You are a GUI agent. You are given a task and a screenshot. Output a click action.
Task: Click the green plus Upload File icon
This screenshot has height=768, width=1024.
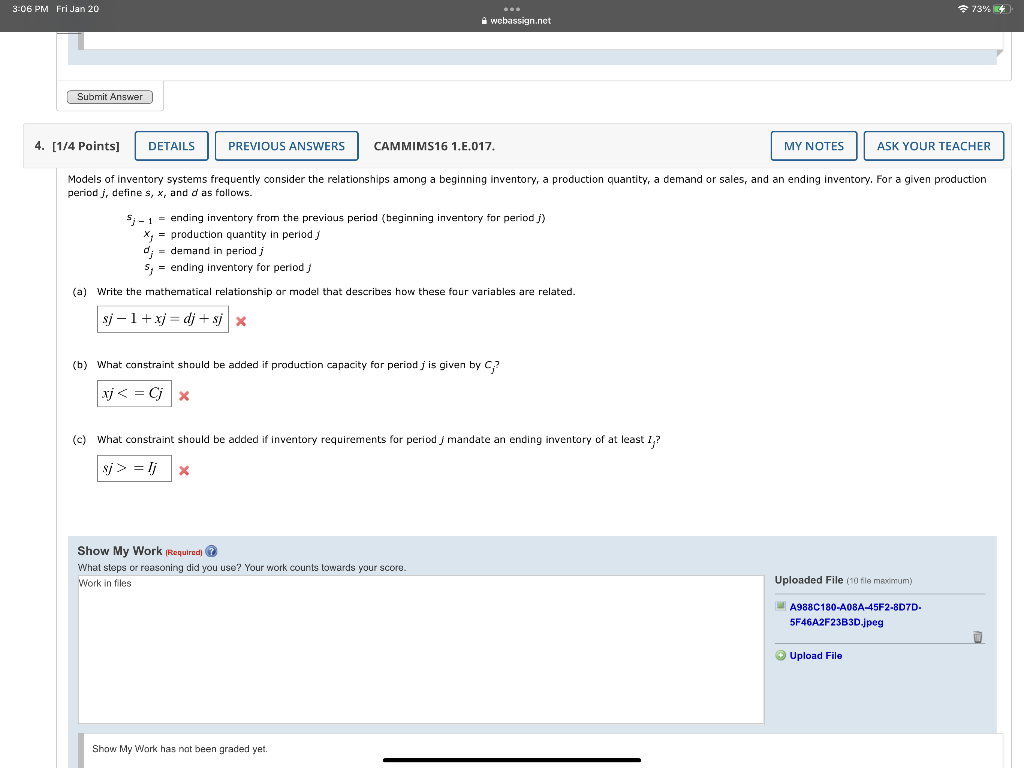pyautogui.click(x=779, y=655)
